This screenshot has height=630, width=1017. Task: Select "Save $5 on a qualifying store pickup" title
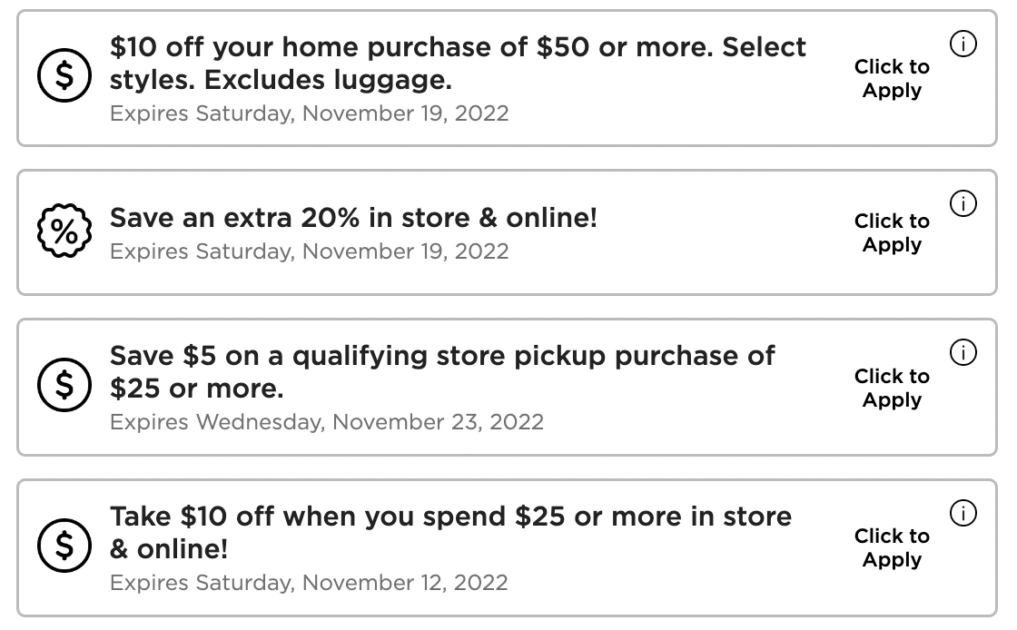click(442, 371)
